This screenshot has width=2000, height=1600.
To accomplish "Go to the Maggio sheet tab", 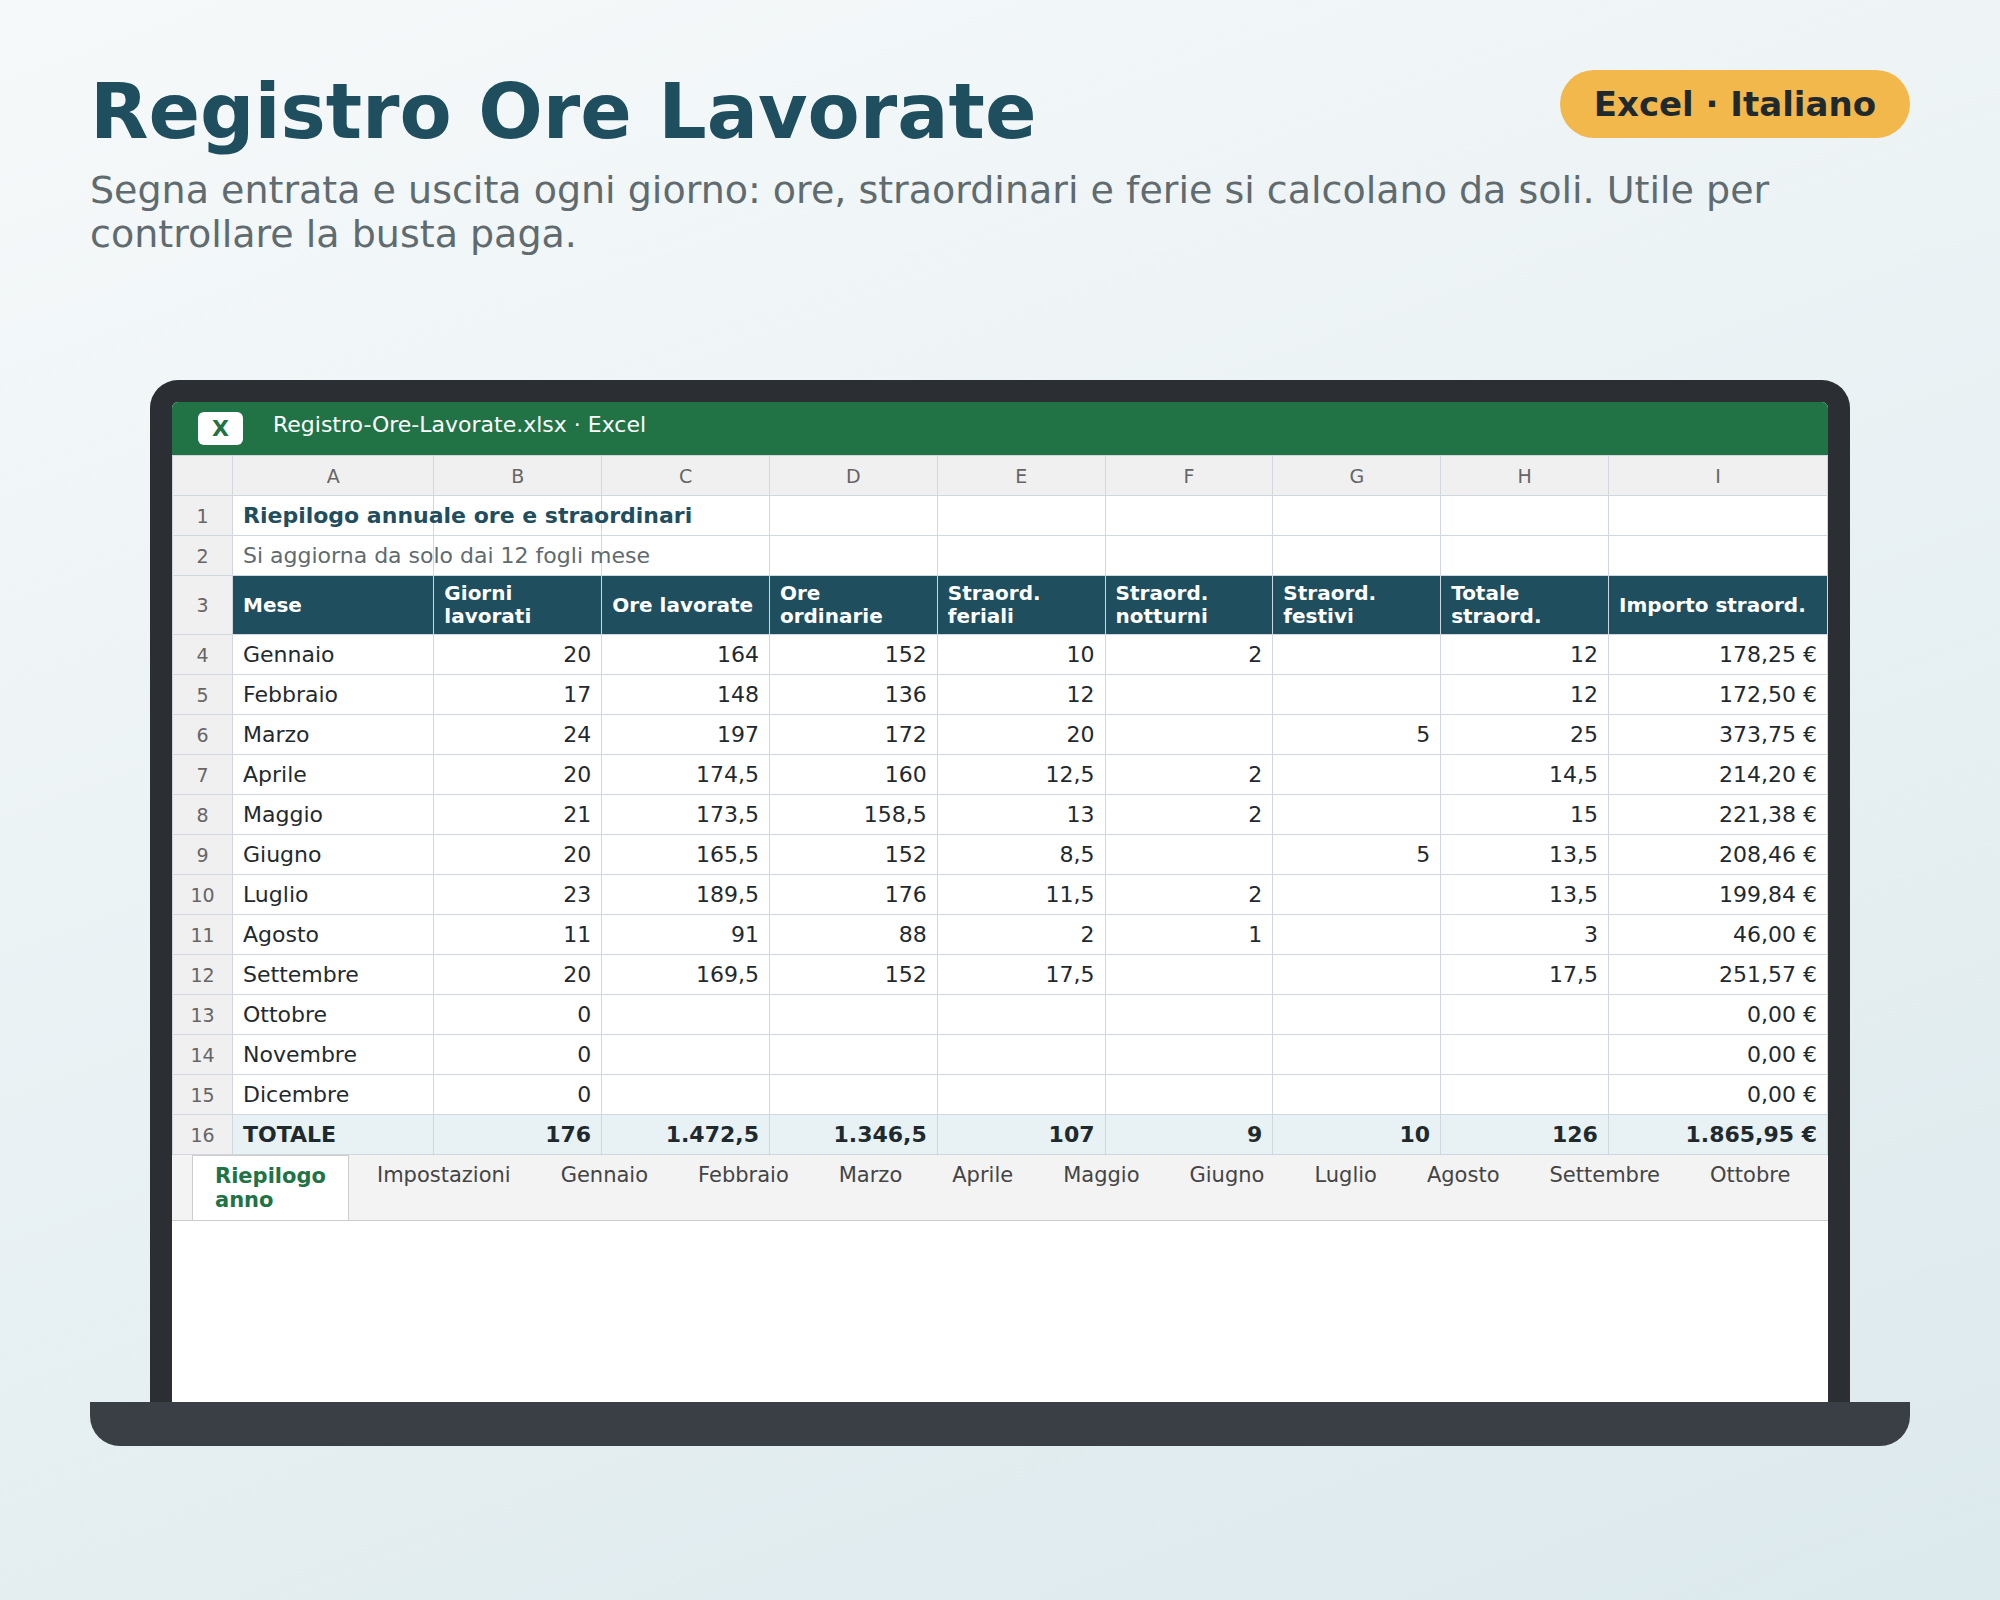I will 1101,1175.
